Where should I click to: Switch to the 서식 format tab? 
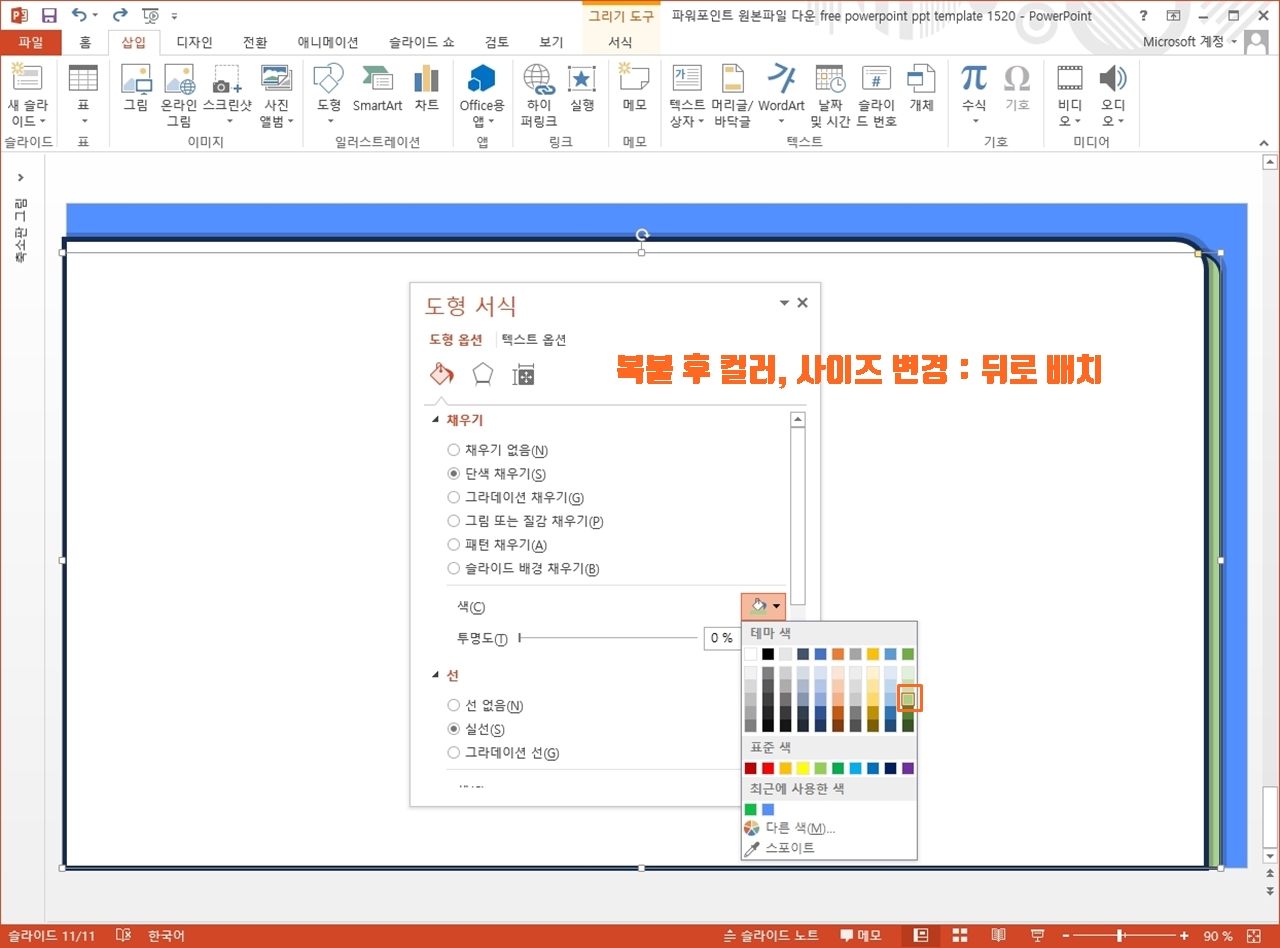[620, 42]
